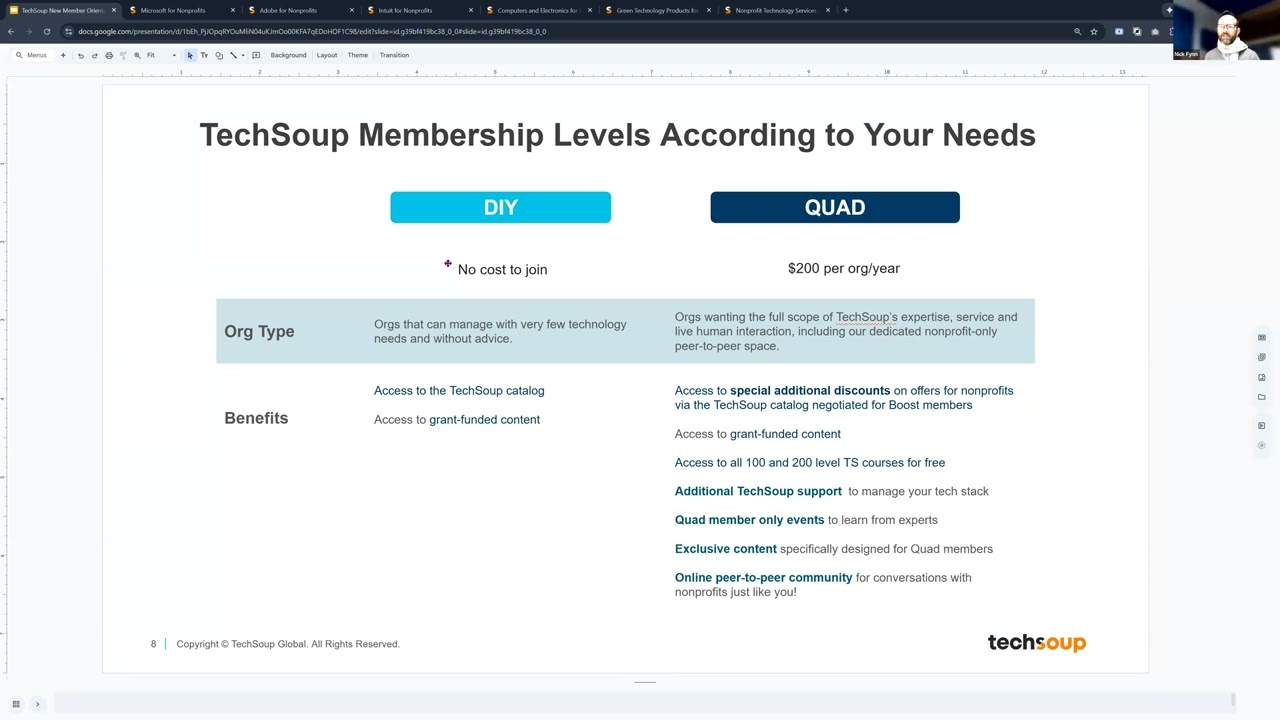Open the play-square icon in side panel

pos(1262,425)
